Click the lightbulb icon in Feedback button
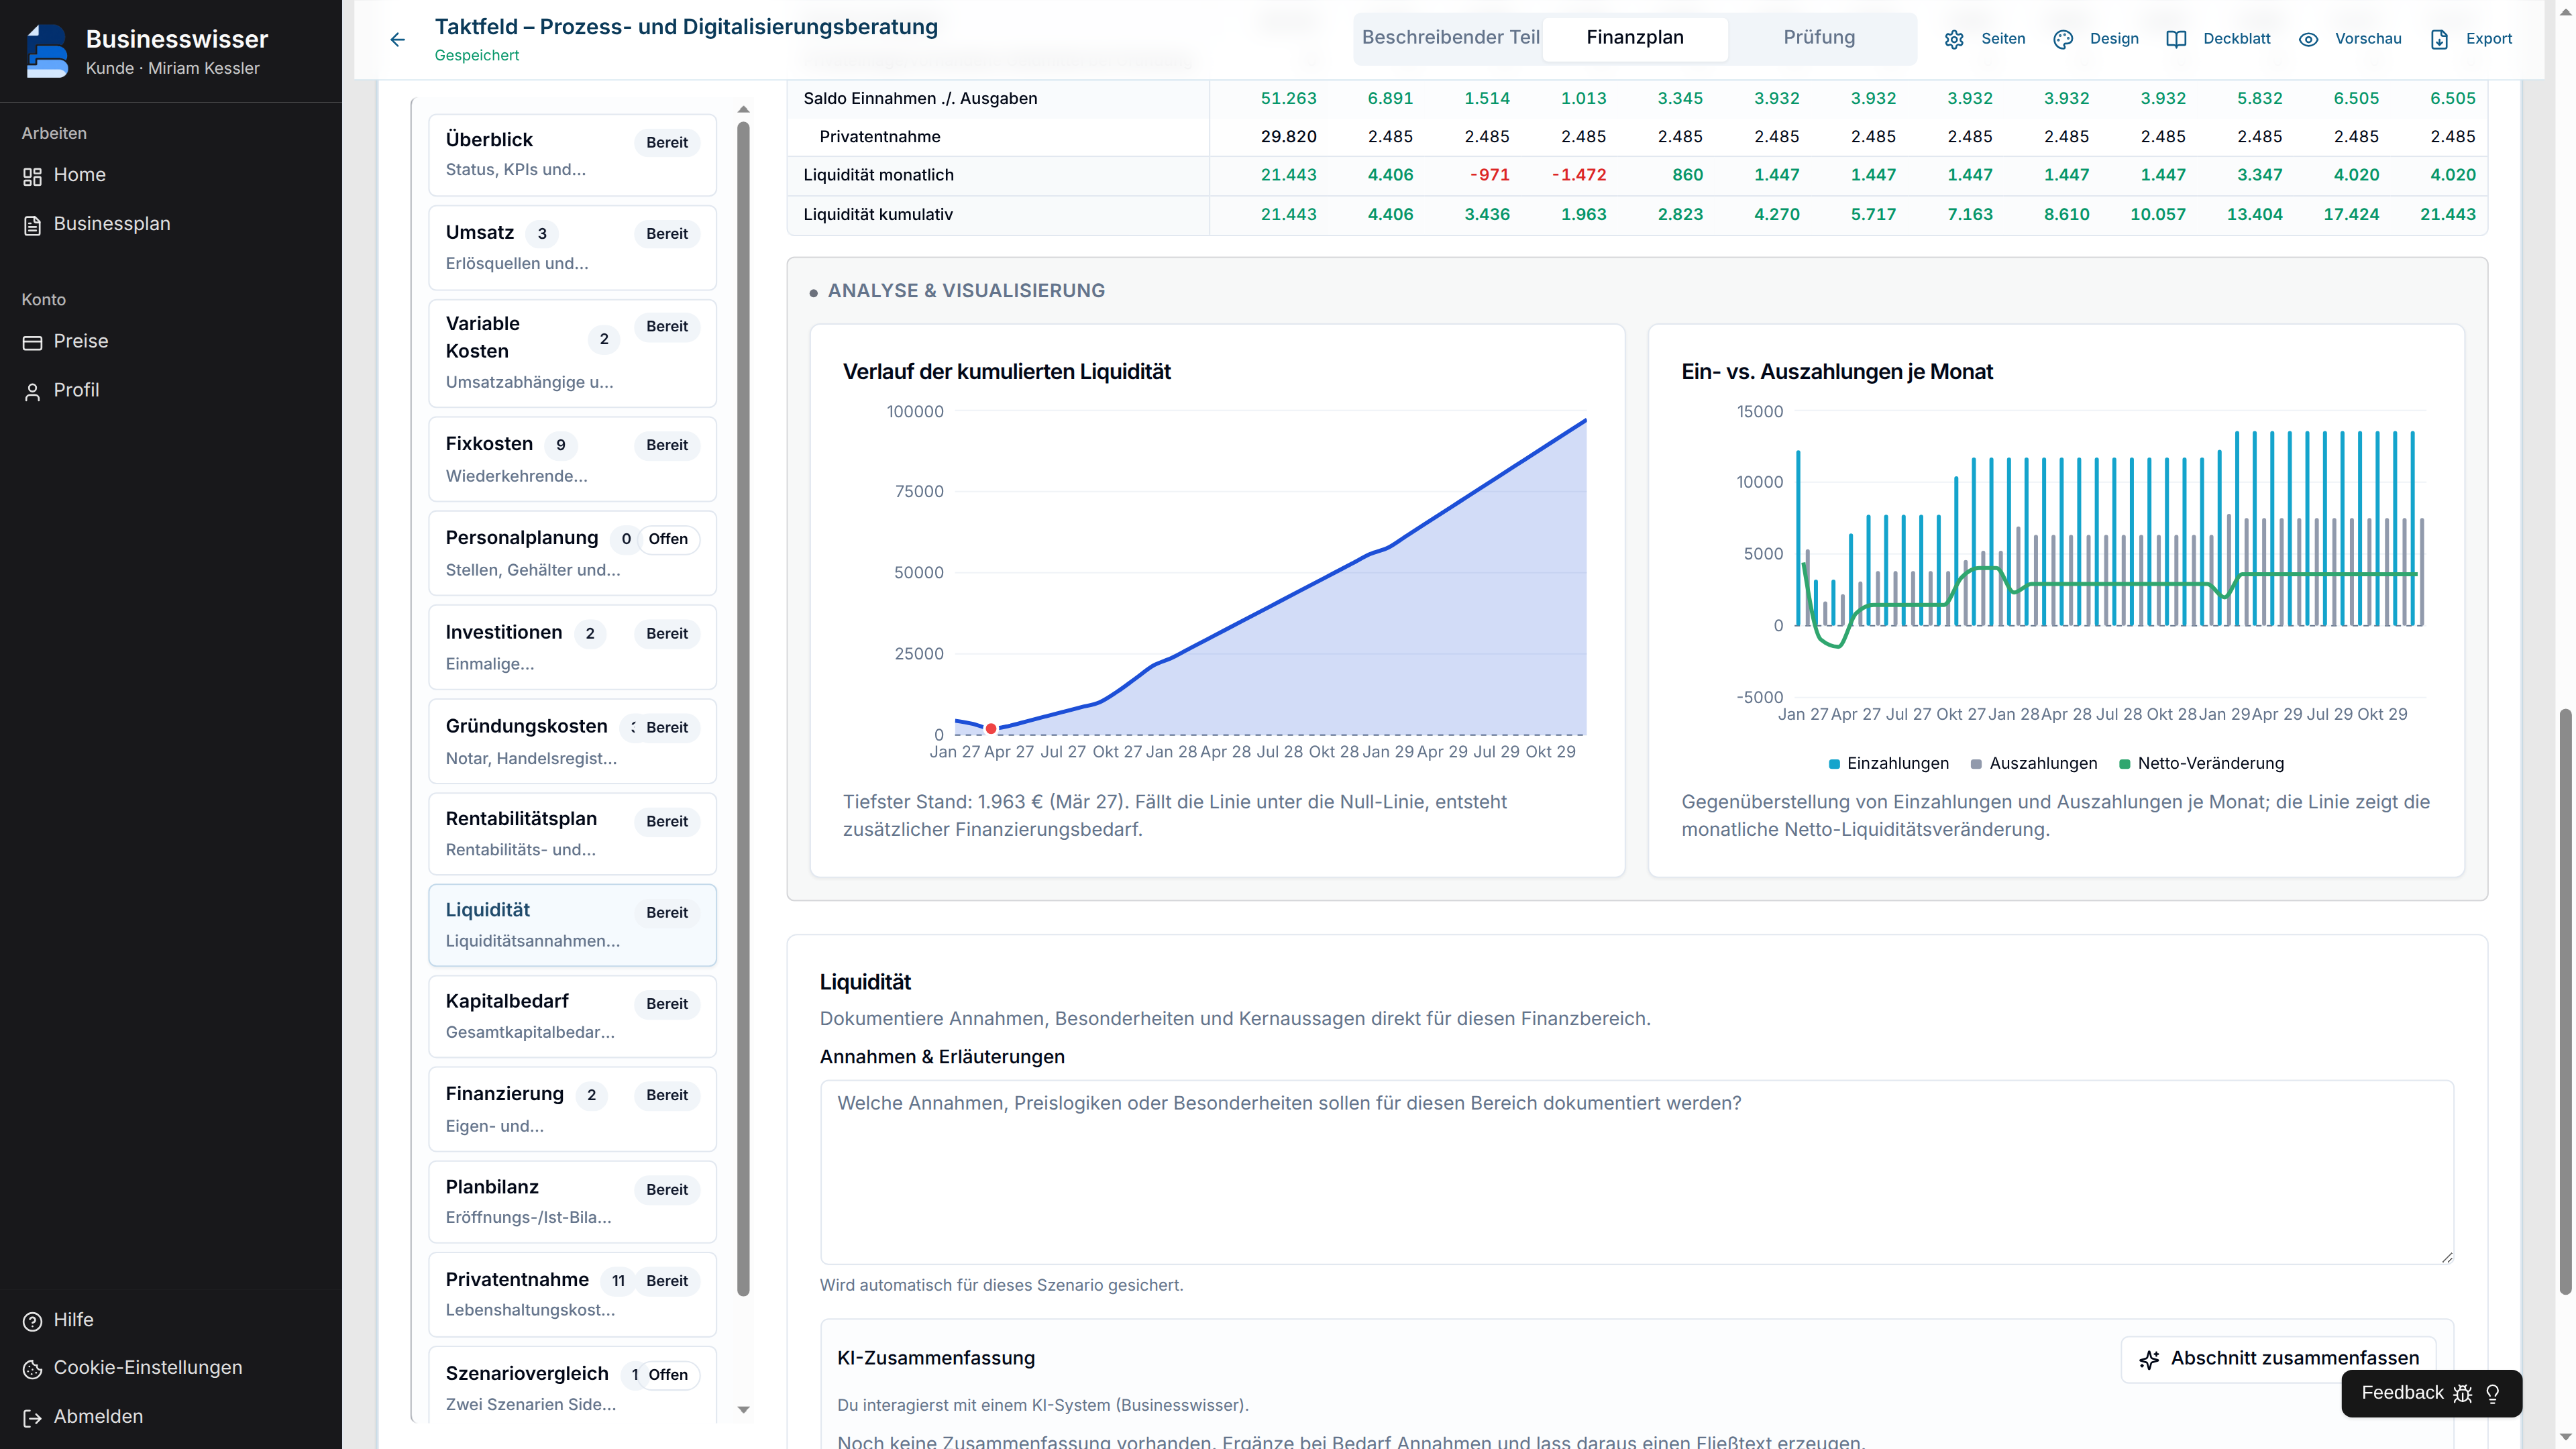Viewport: 2576px width, 1449px height. pos(2492,1393)
